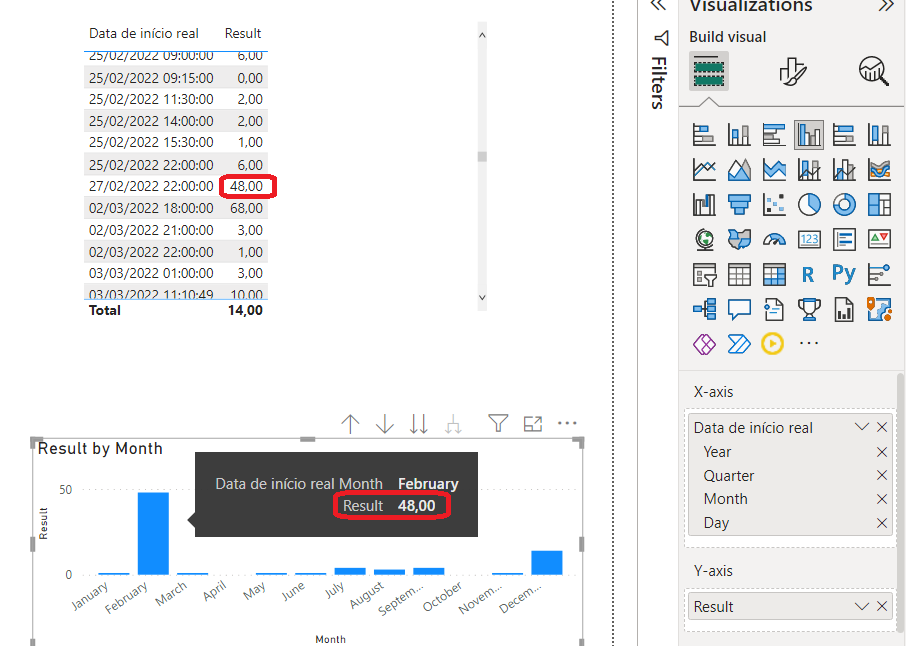Add a Power Apps visual
The width and height of the screenshot is (906, 646).
coord(704,344)
